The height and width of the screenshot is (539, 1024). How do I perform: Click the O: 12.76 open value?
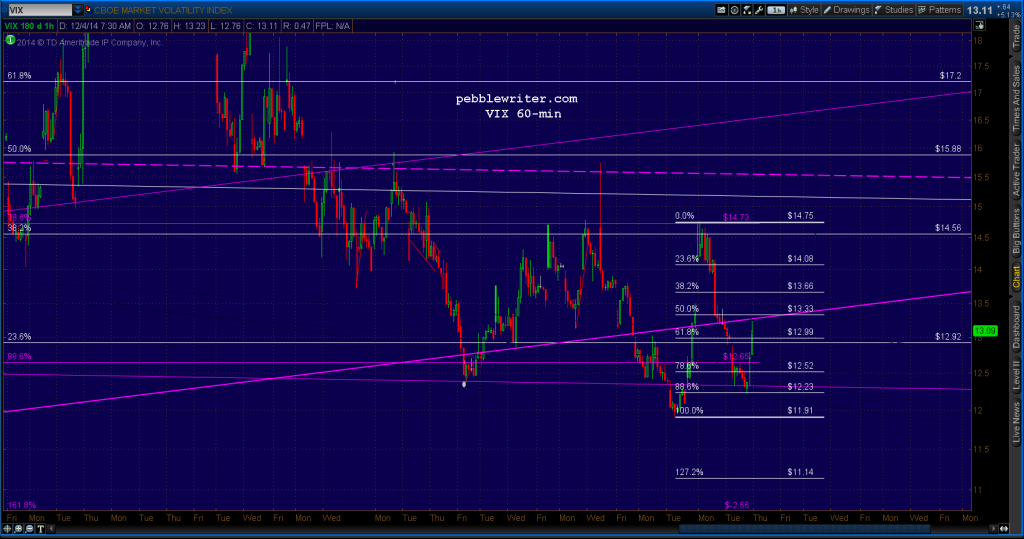coord(152,26)
